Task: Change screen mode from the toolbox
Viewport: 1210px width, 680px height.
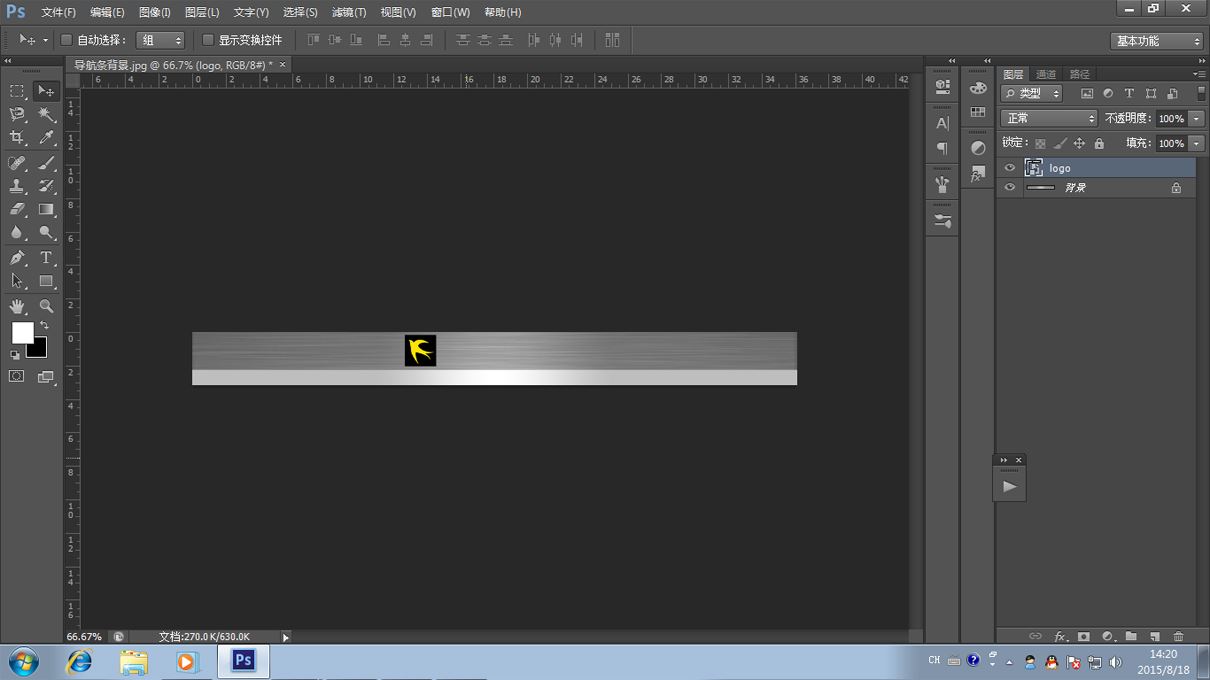Action: [46, 377]
